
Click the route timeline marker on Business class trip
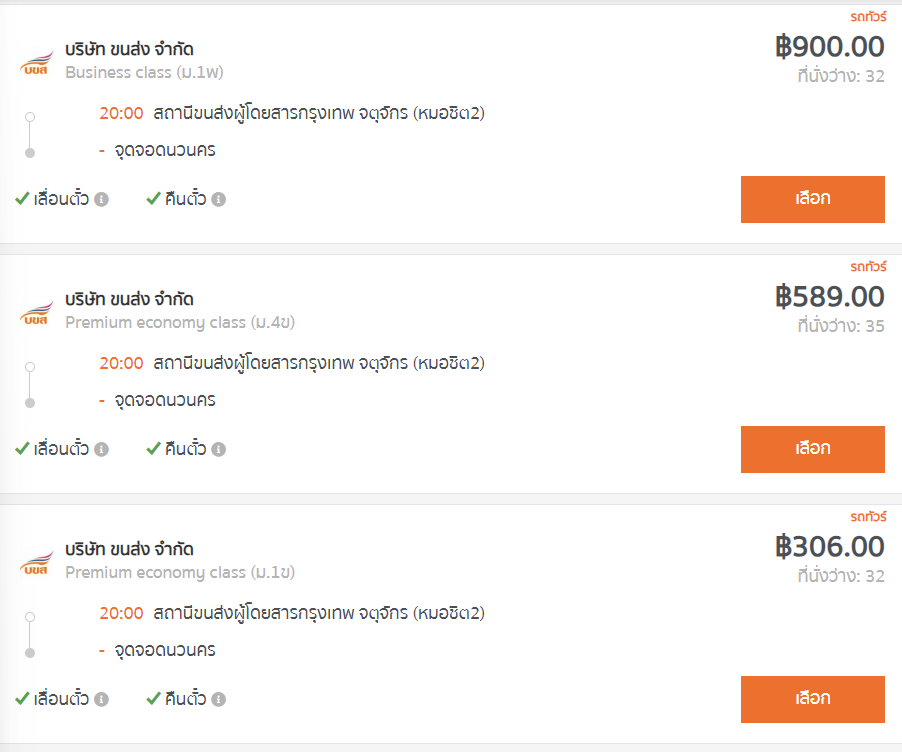(x=30, y=134)
